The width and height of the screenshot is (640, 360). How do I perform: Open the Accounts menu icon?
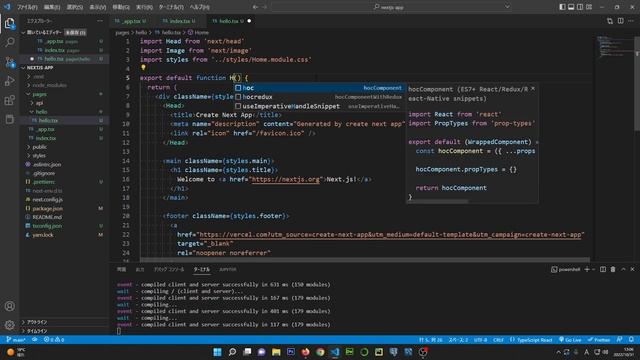pyautogui.click(x=10, y=306)
